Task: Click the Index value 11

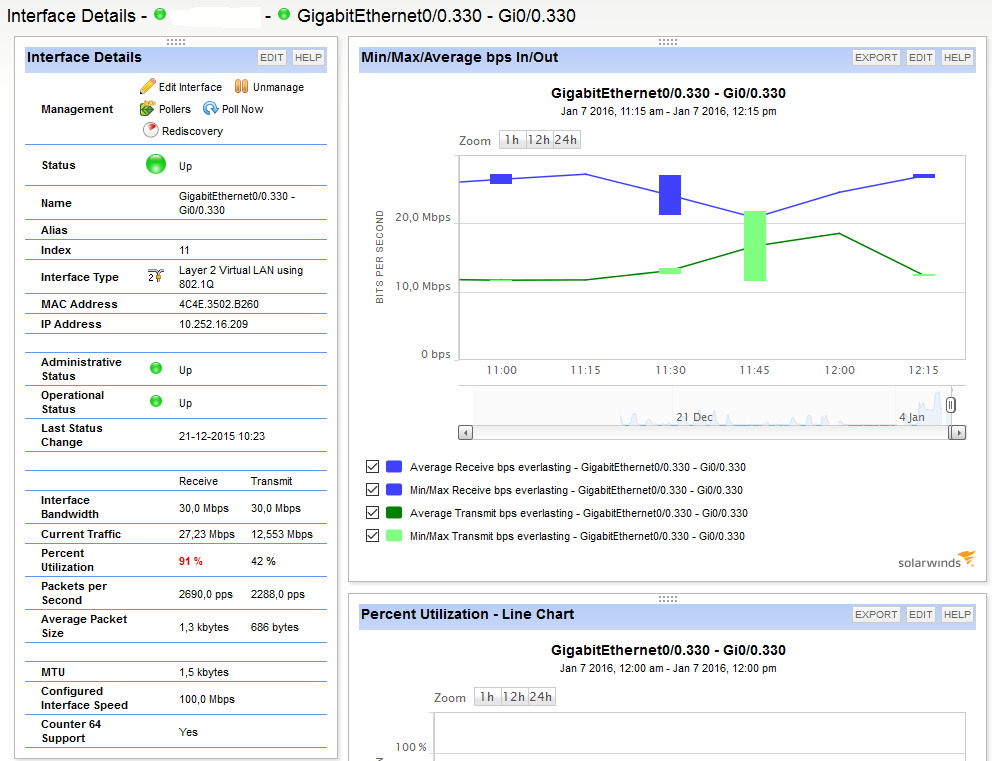Action: [x=184, y=251]
